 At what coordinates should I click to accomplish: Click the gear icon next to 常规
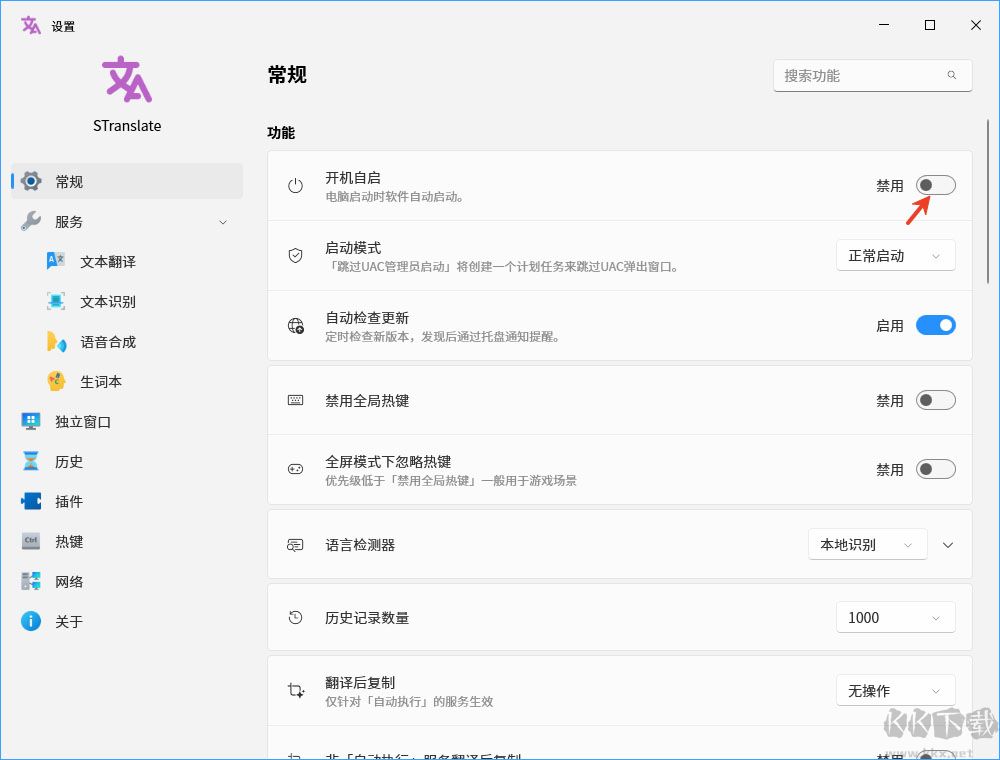(31, 181)
